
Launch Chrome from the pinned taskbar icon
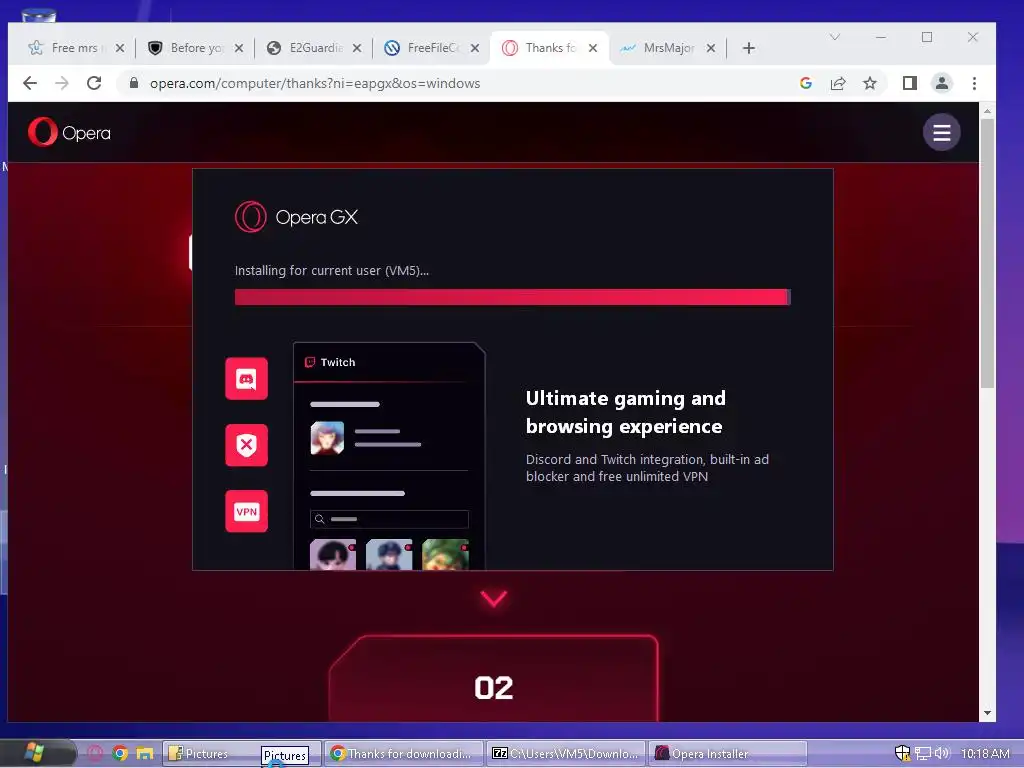[x=120, y=753]
